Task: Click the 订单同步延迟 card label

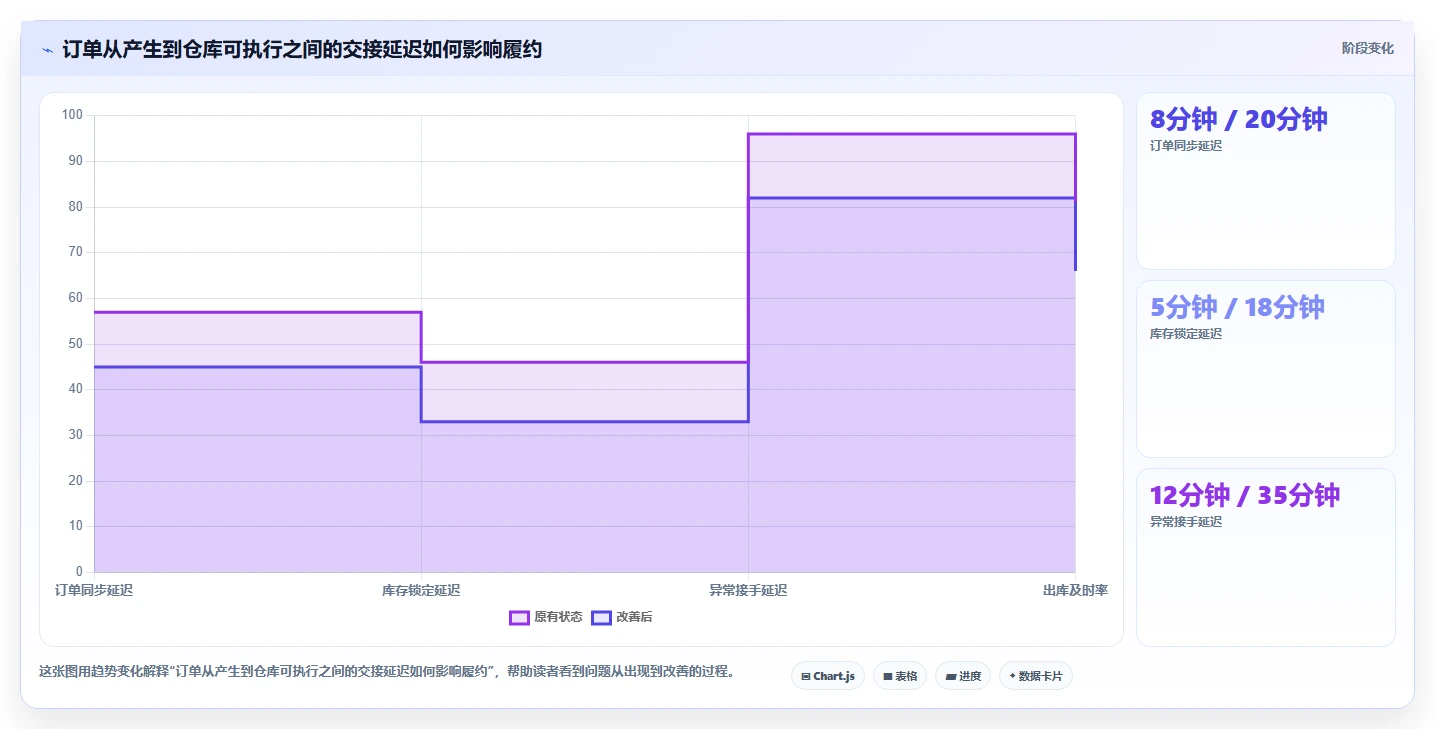Action: (x=1186, y=146)
